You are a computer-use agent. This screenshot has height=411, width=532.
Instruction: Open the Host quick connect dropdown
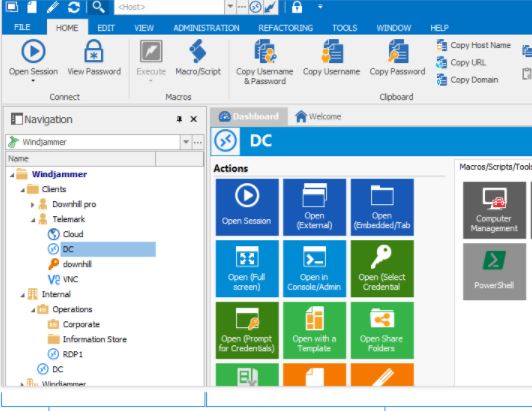tap(230, 7)
